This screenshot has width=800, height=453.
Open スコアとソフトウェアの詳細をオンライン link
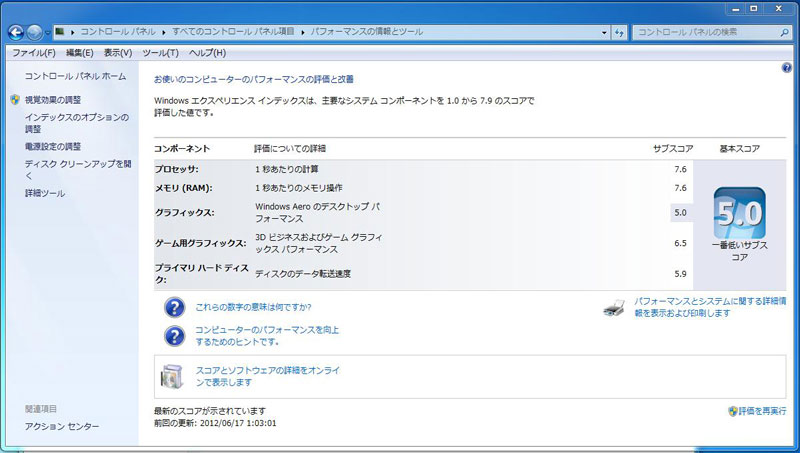coord(268,376)
